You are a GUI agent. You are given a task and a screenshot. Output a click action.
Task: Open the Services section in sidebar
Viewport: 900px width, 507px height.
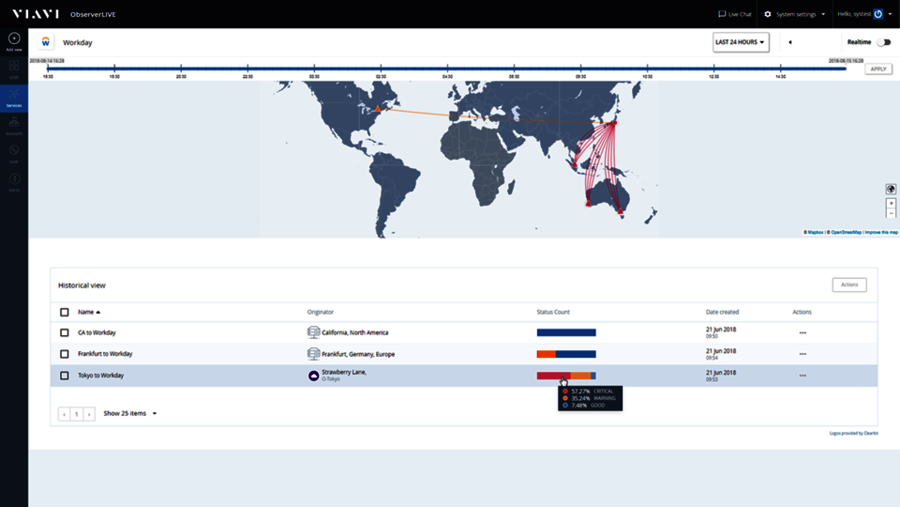(14, 96)
